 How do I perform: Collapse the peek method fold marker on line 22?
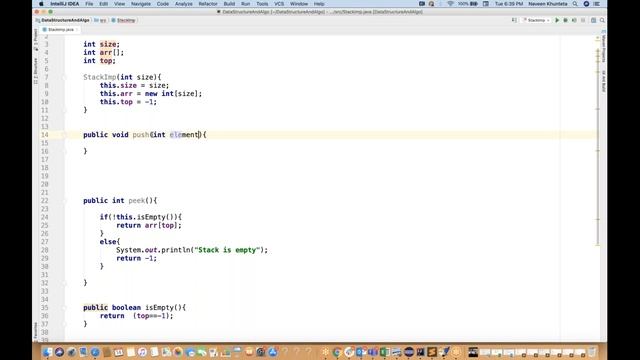point(64,200)
